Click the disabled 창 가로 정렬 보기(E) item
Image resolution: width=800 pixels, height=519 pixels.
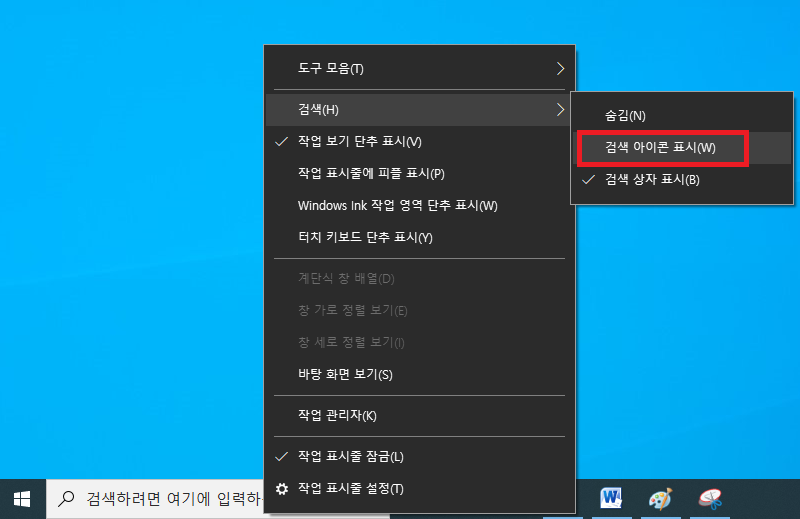419,310
